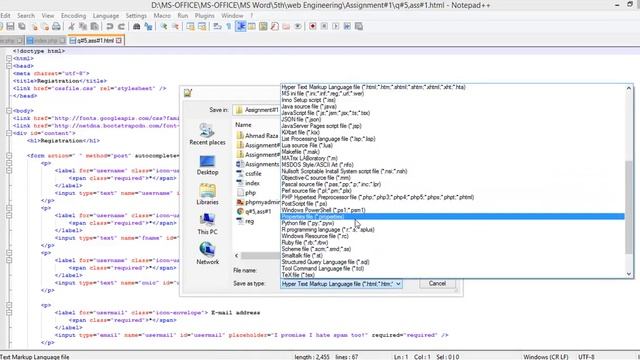Click the Copy toolbar icon
The width and height of the screenshot is (640, 360).
pos(83,27)
